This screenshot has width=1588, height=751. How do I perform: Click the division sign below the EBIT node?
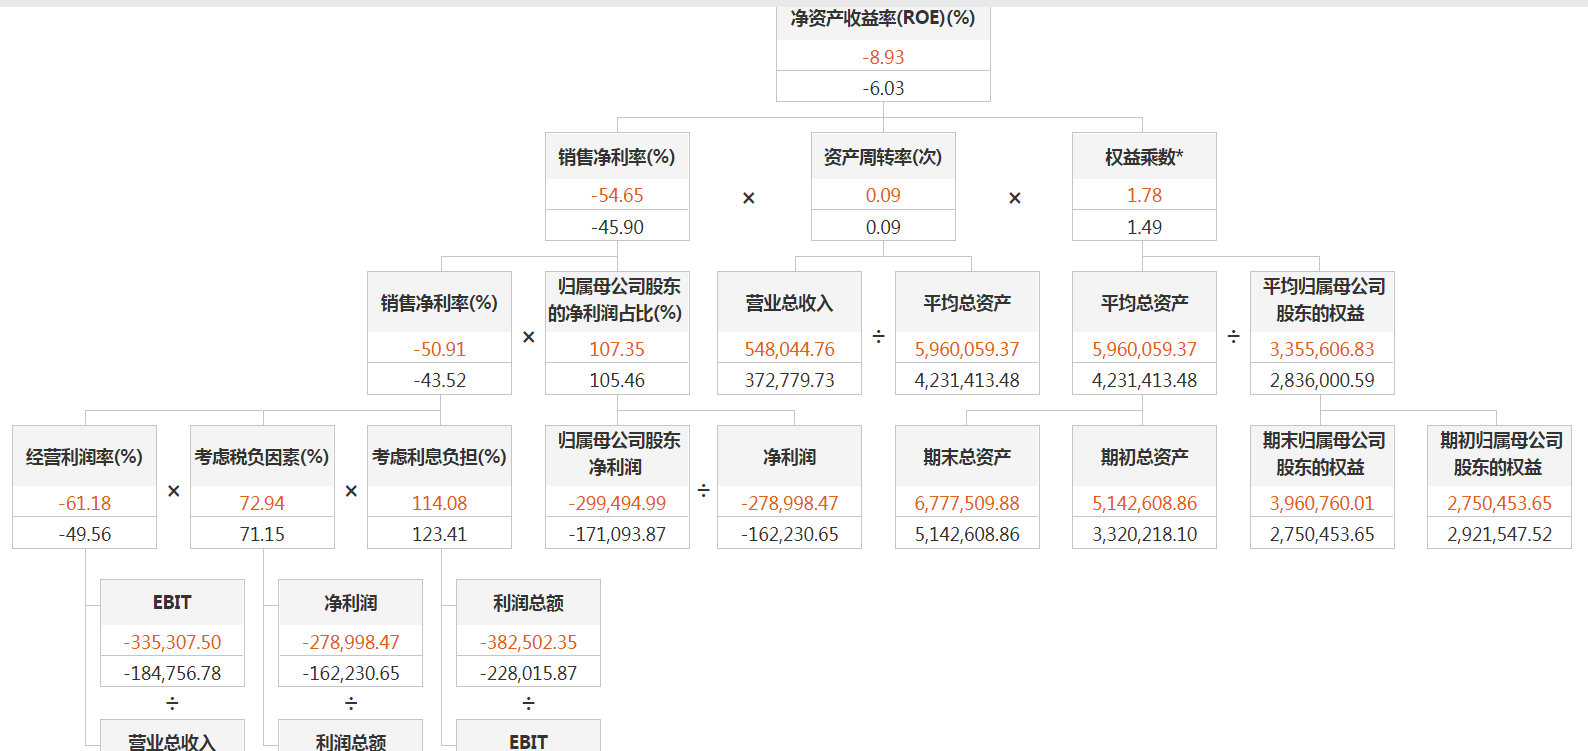pos(172,703)
